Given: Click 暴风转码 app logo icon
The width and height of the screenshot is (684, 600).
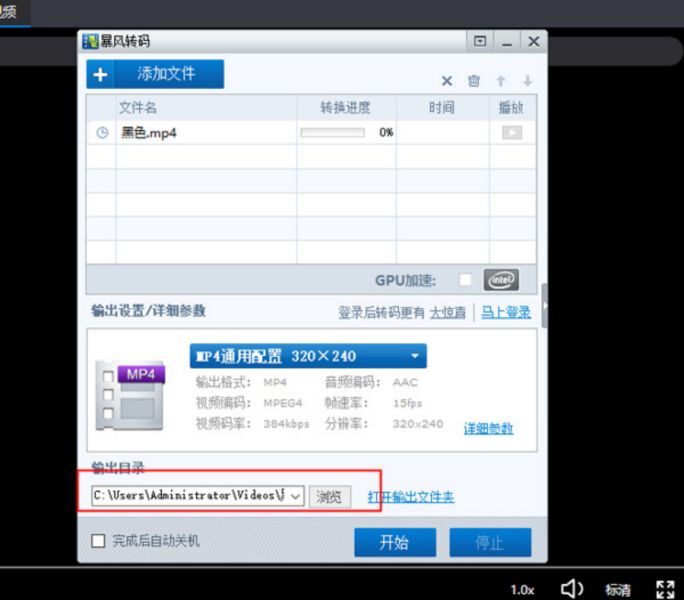Looking at the screenshot, I should point(90,41).
